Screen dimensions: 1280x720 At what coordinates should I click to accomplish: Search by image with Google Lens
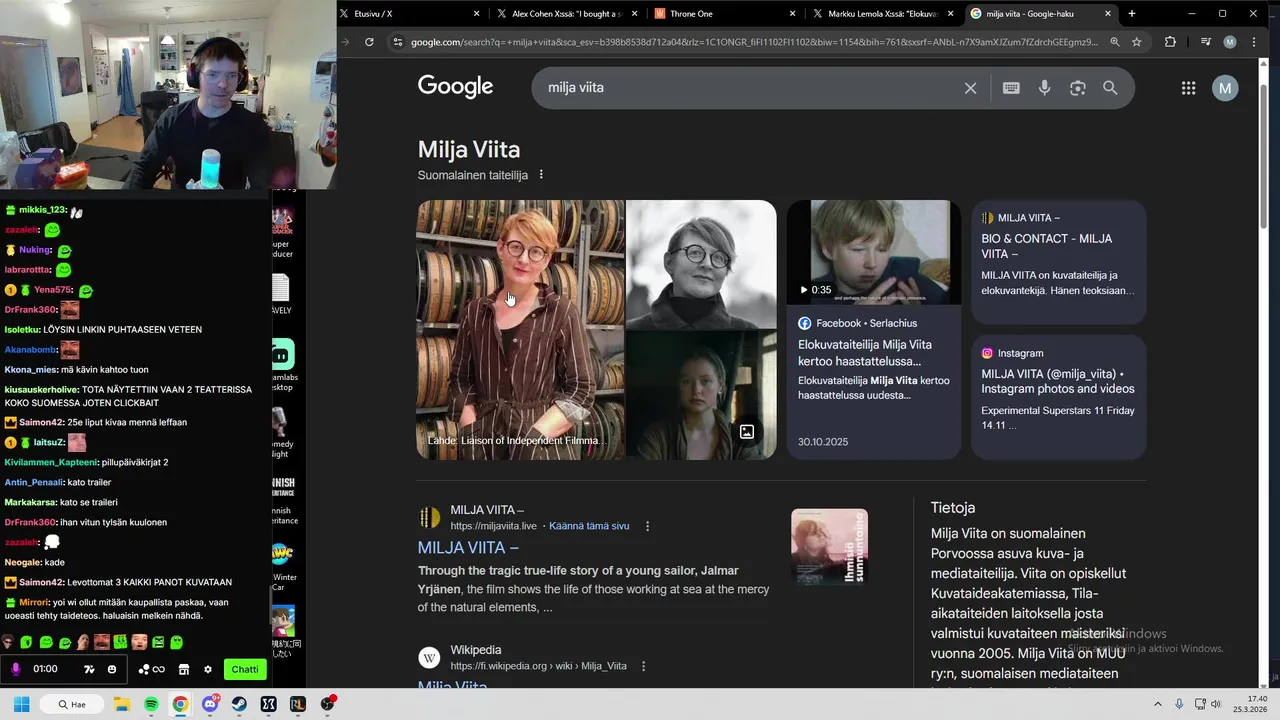[1077, 88]
